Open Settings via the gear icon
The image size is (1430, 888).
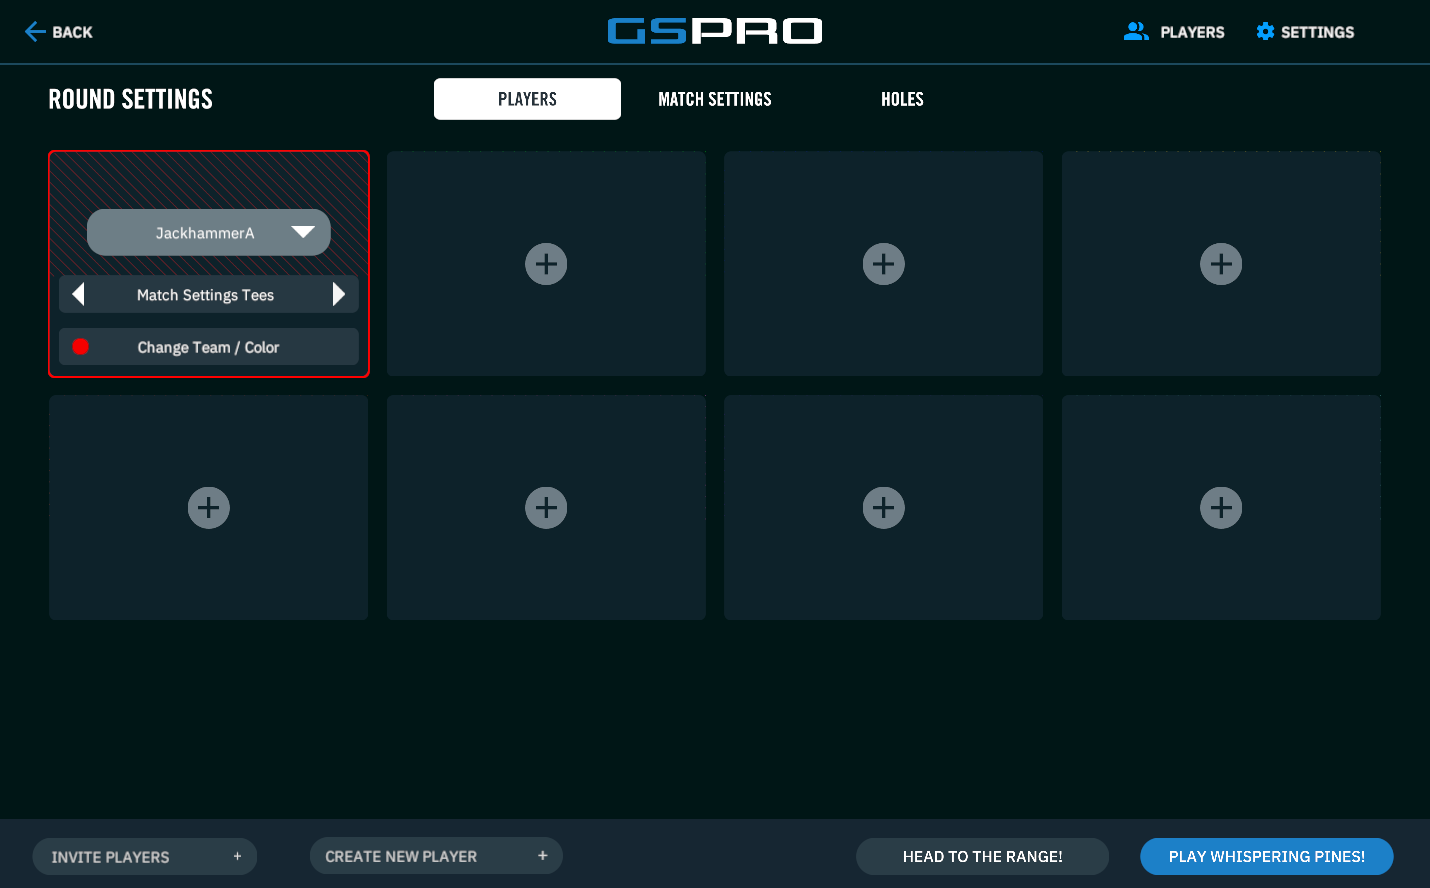coord(1265,32)
